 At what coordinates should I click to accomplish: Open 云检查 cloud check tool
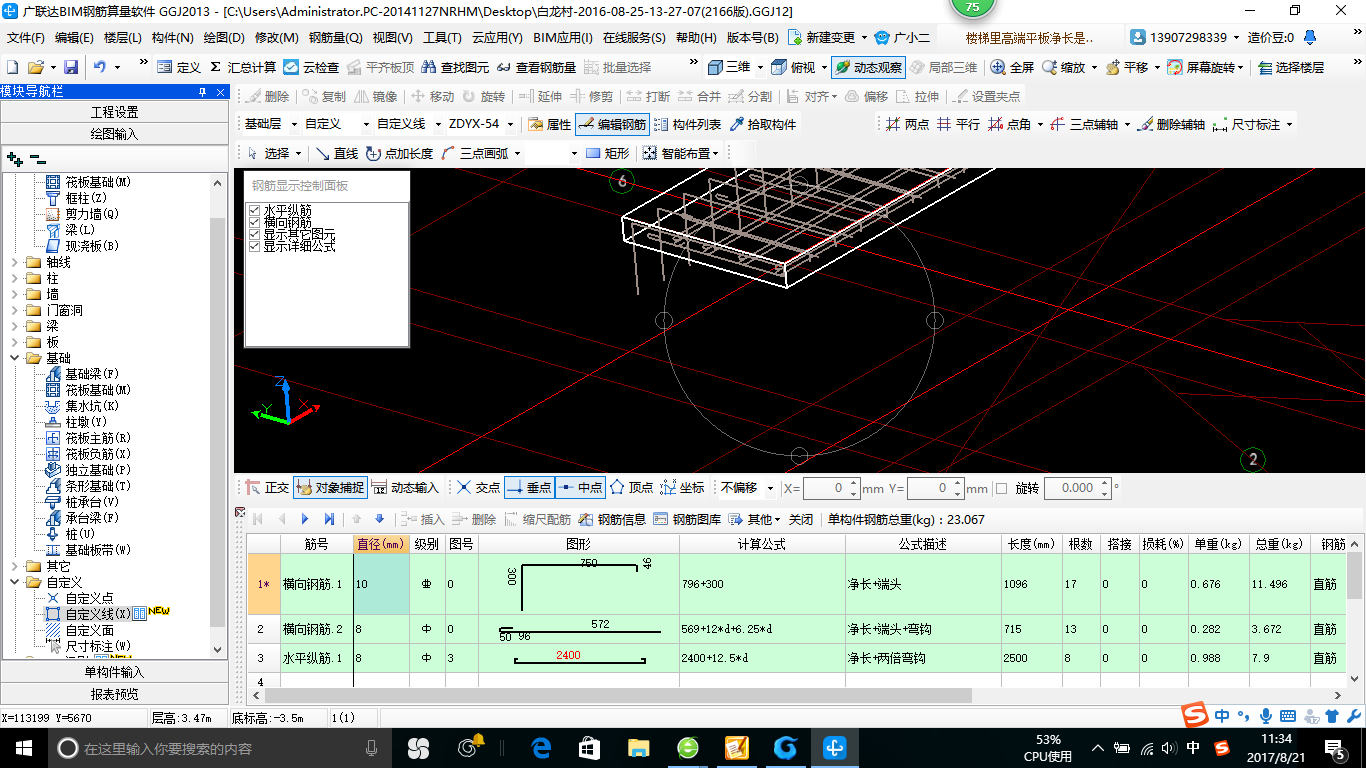(x=311, y=67)
